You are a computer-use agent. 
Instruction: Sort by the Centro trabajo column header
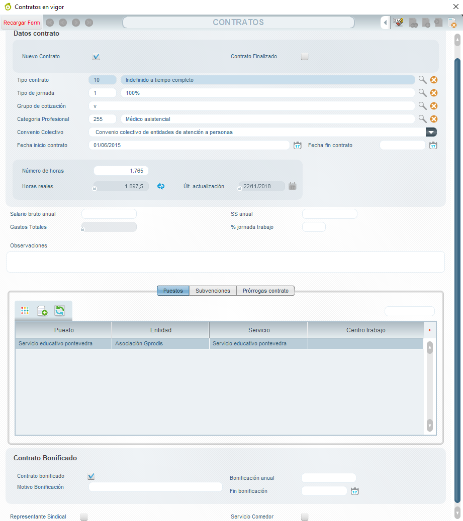(x=366, y=330)
